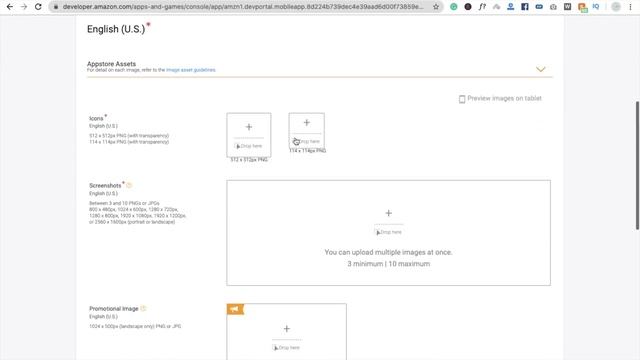Click the Promotional Image field label

coord(114,309)
